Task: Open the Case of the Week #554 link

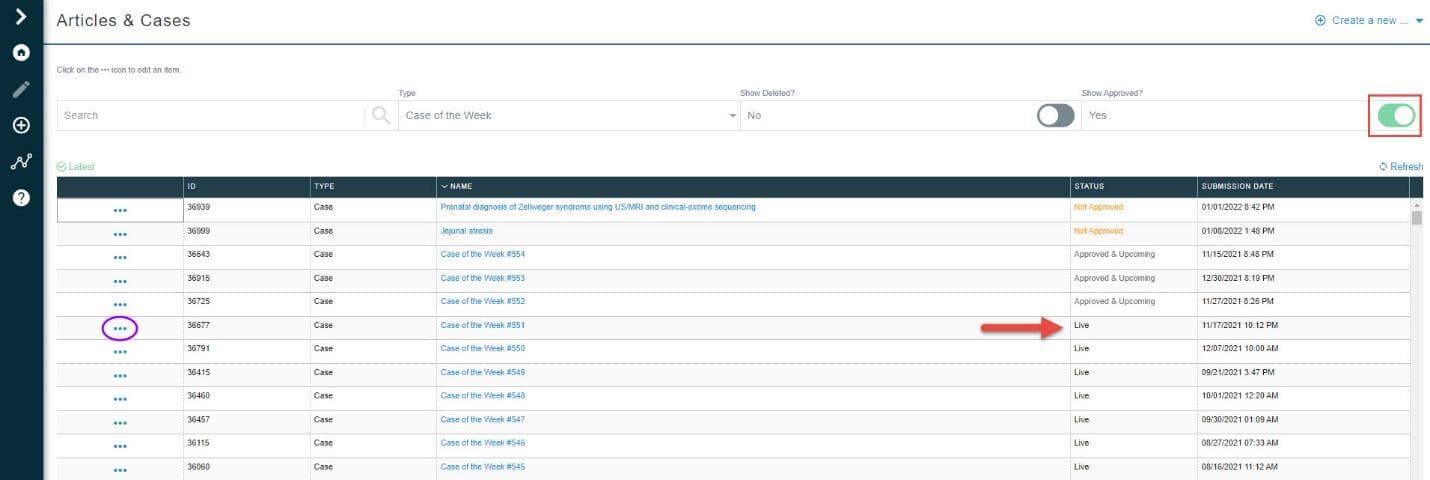Action: [x=482, y=254]
